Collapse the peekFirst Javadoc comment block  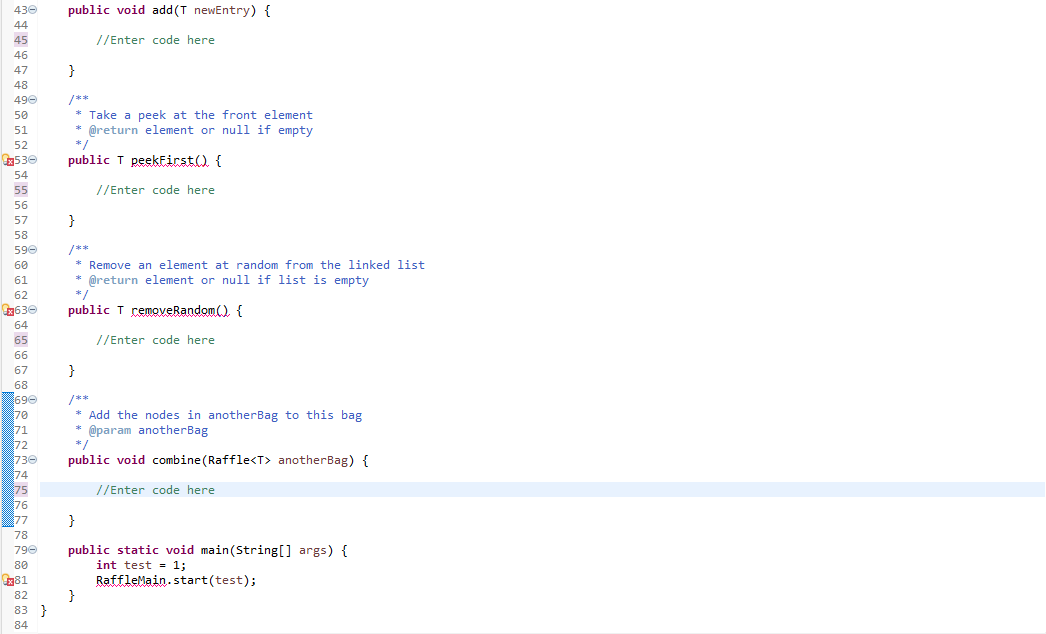31,100
